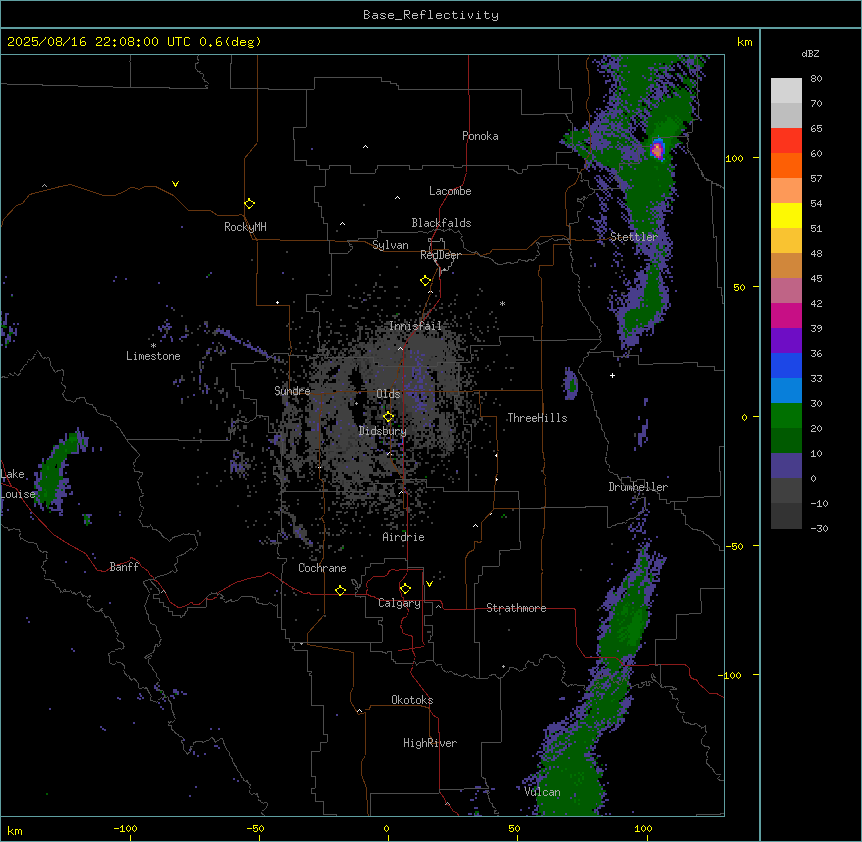Pick the blue 33-36 dBZ legend swatch
Screen dimensions: 862x842
[x=786, y=365]
